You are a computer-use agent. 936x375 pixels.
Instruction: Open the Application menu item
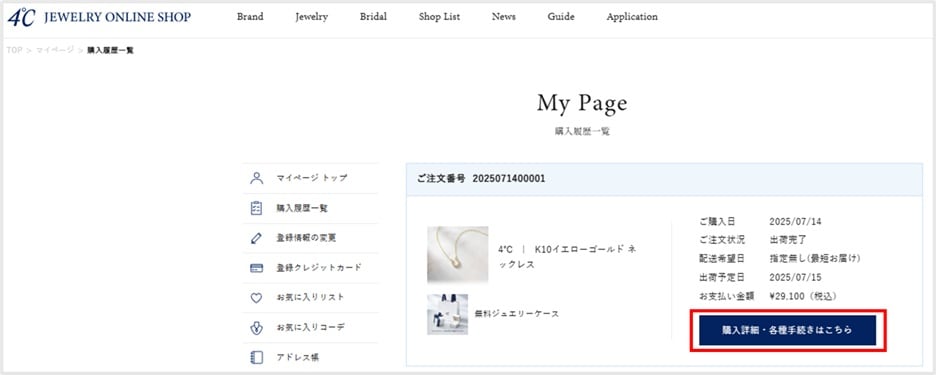632,17
